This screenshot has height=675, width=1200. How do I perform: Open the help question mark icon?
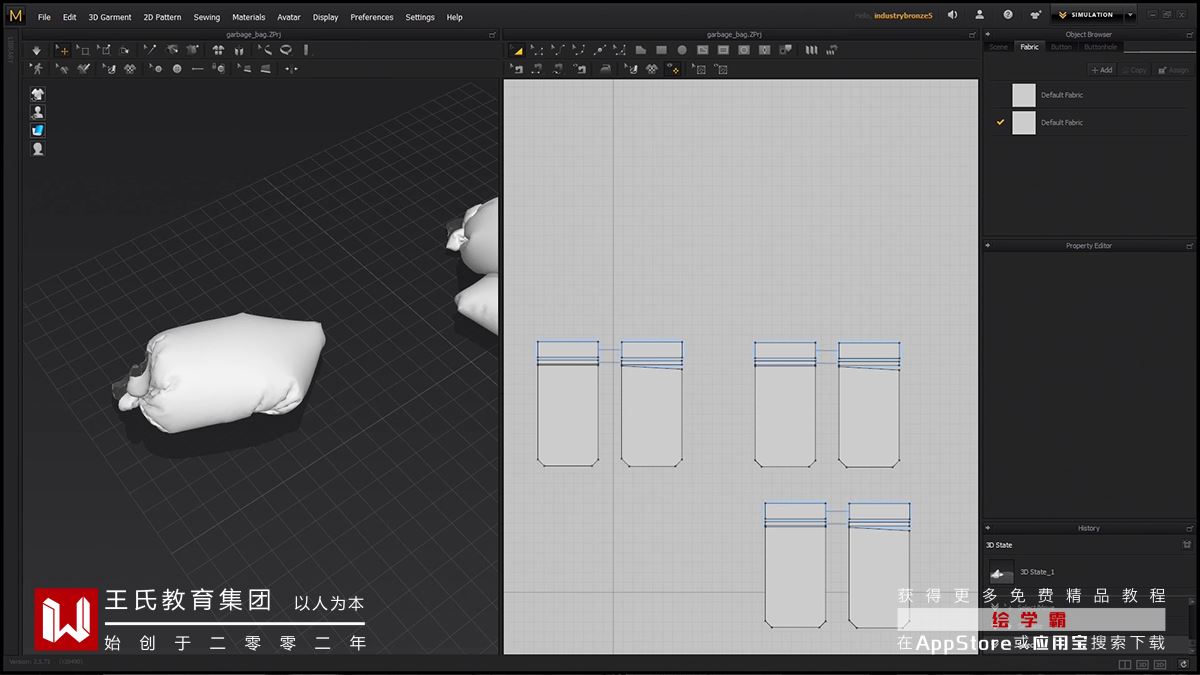(1008, 15)
